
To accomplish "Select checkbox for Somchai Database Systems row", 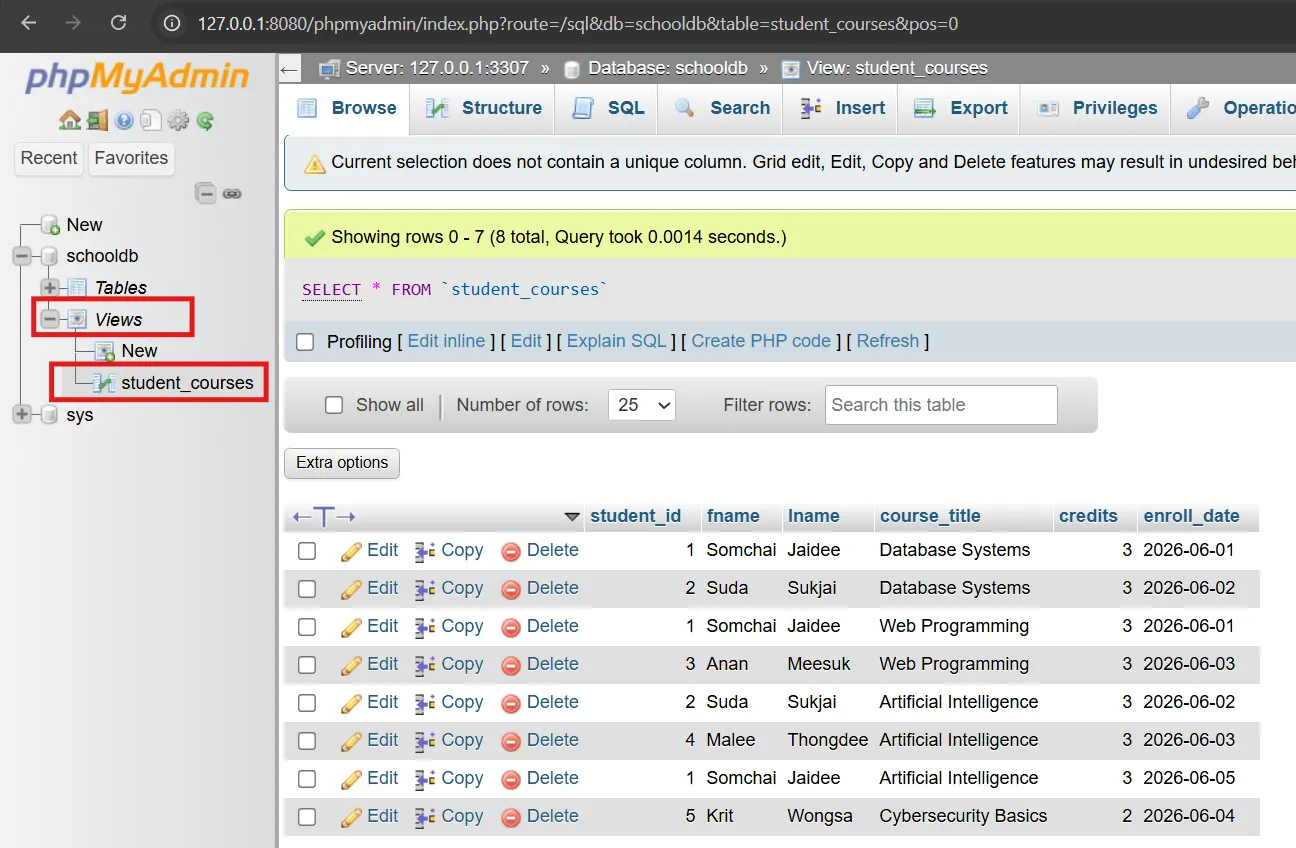I will (307, 551).
